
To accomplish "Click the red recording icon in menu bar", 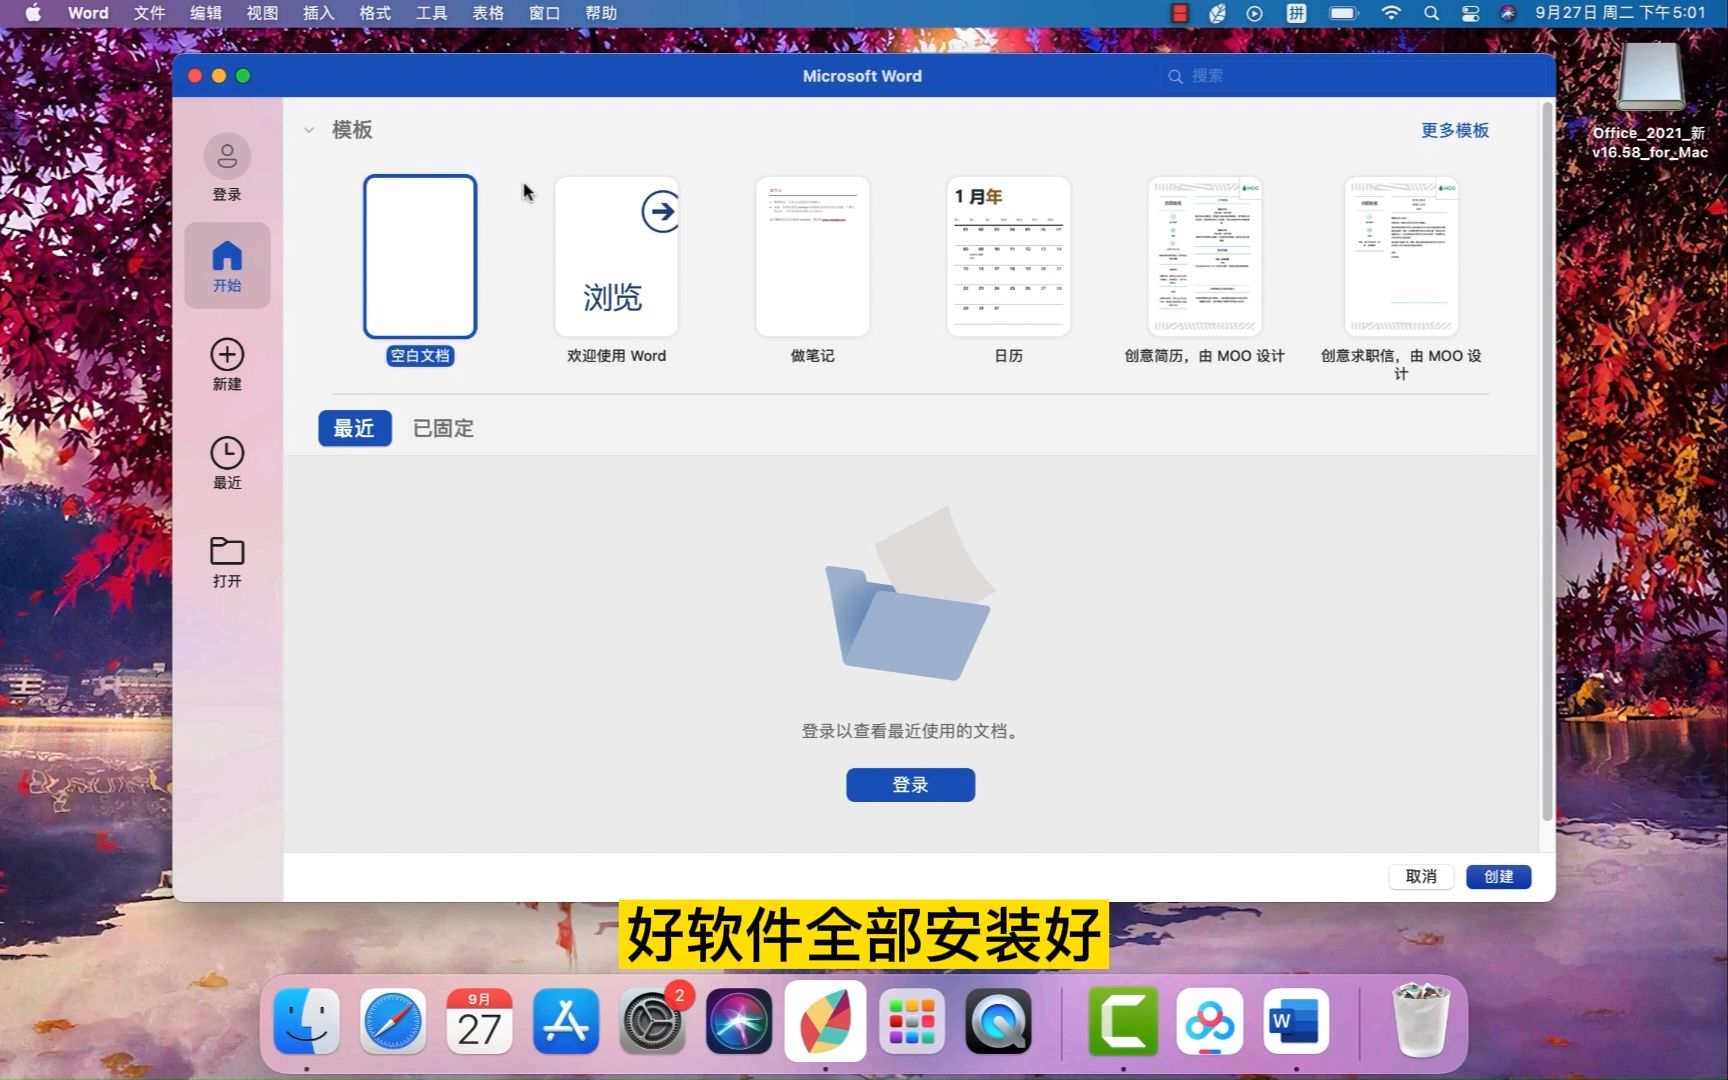I will click(1180, 13).
